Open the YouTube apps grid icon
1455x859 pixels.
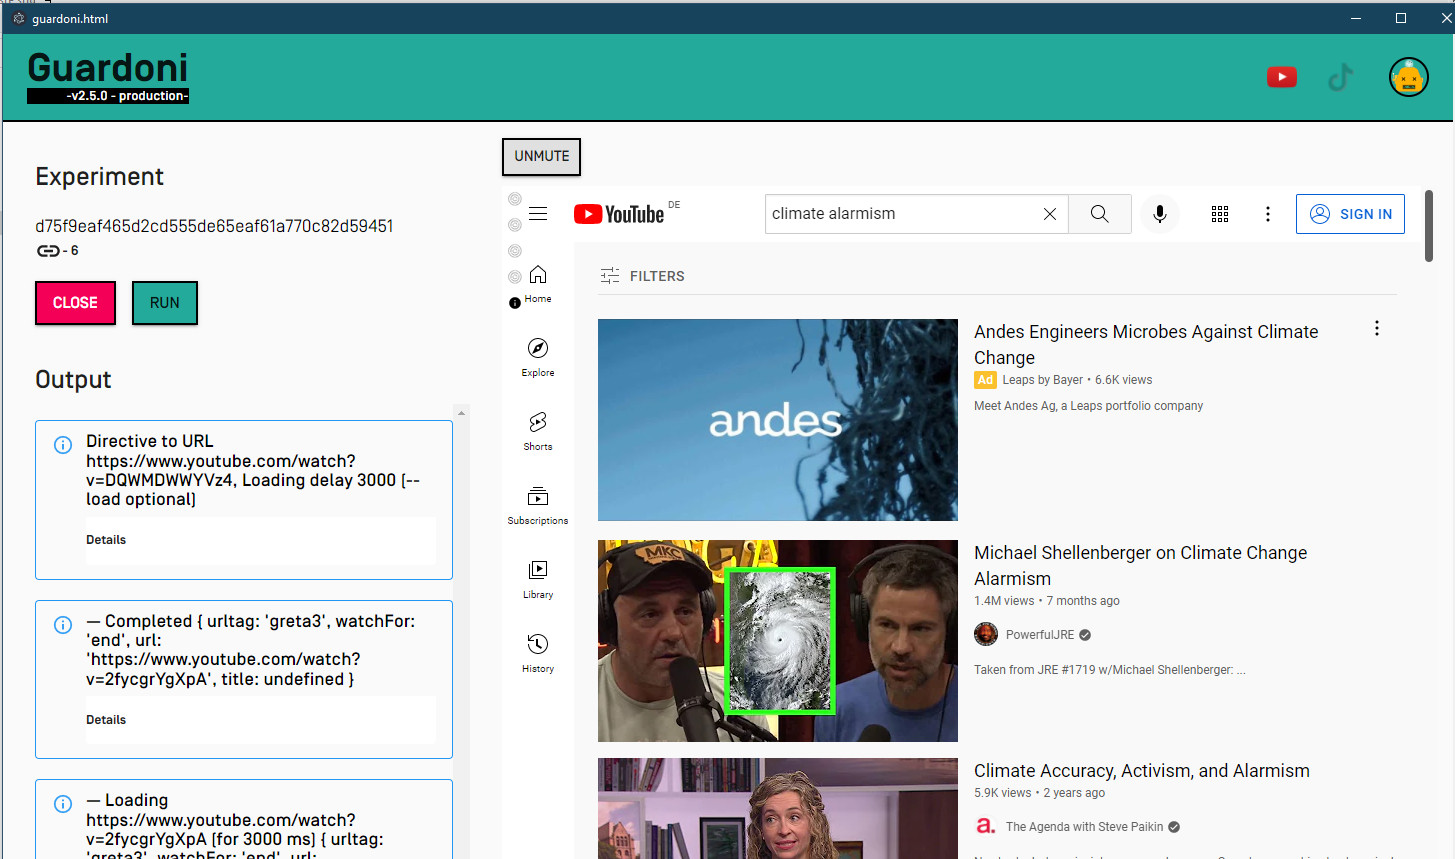(1220, 214)
